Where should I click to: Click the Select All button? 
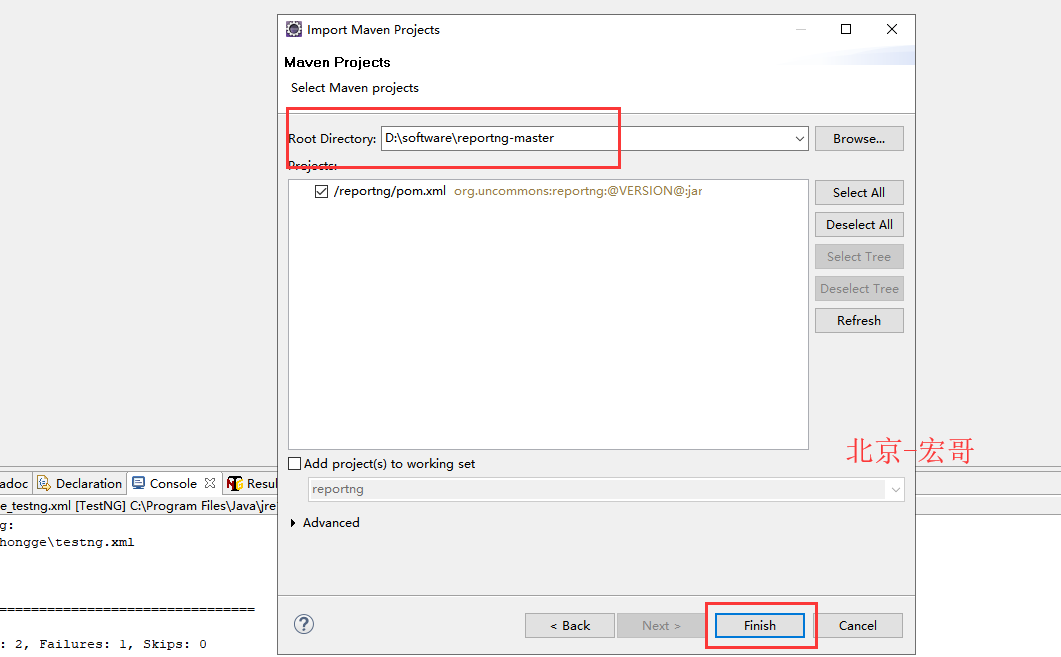click(859, 192)
